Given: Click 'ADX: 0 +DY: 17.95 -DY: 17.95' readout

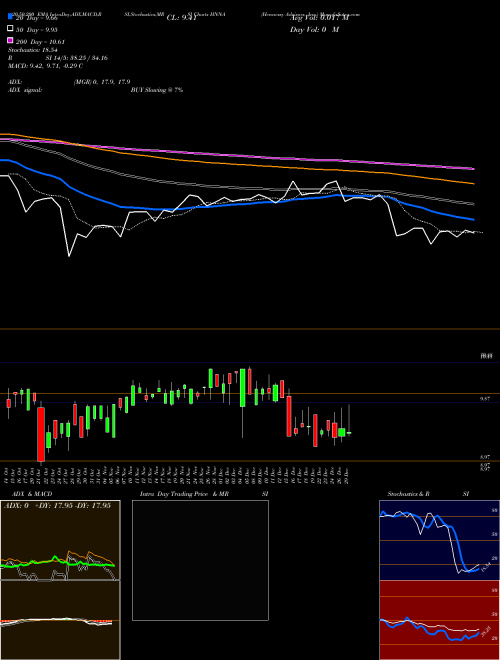Looking at the screenshot, I should [57, 505].
